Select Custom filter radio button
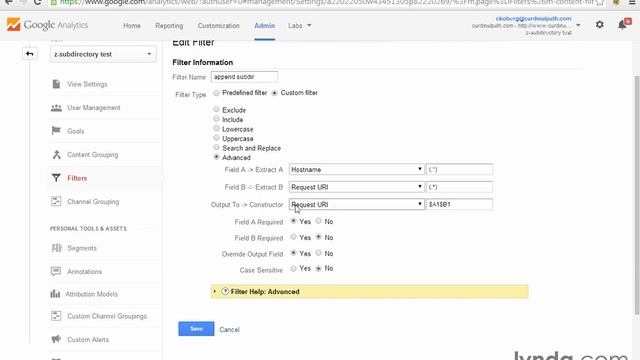This screenshot has height=360, width=640. (275, 93)
